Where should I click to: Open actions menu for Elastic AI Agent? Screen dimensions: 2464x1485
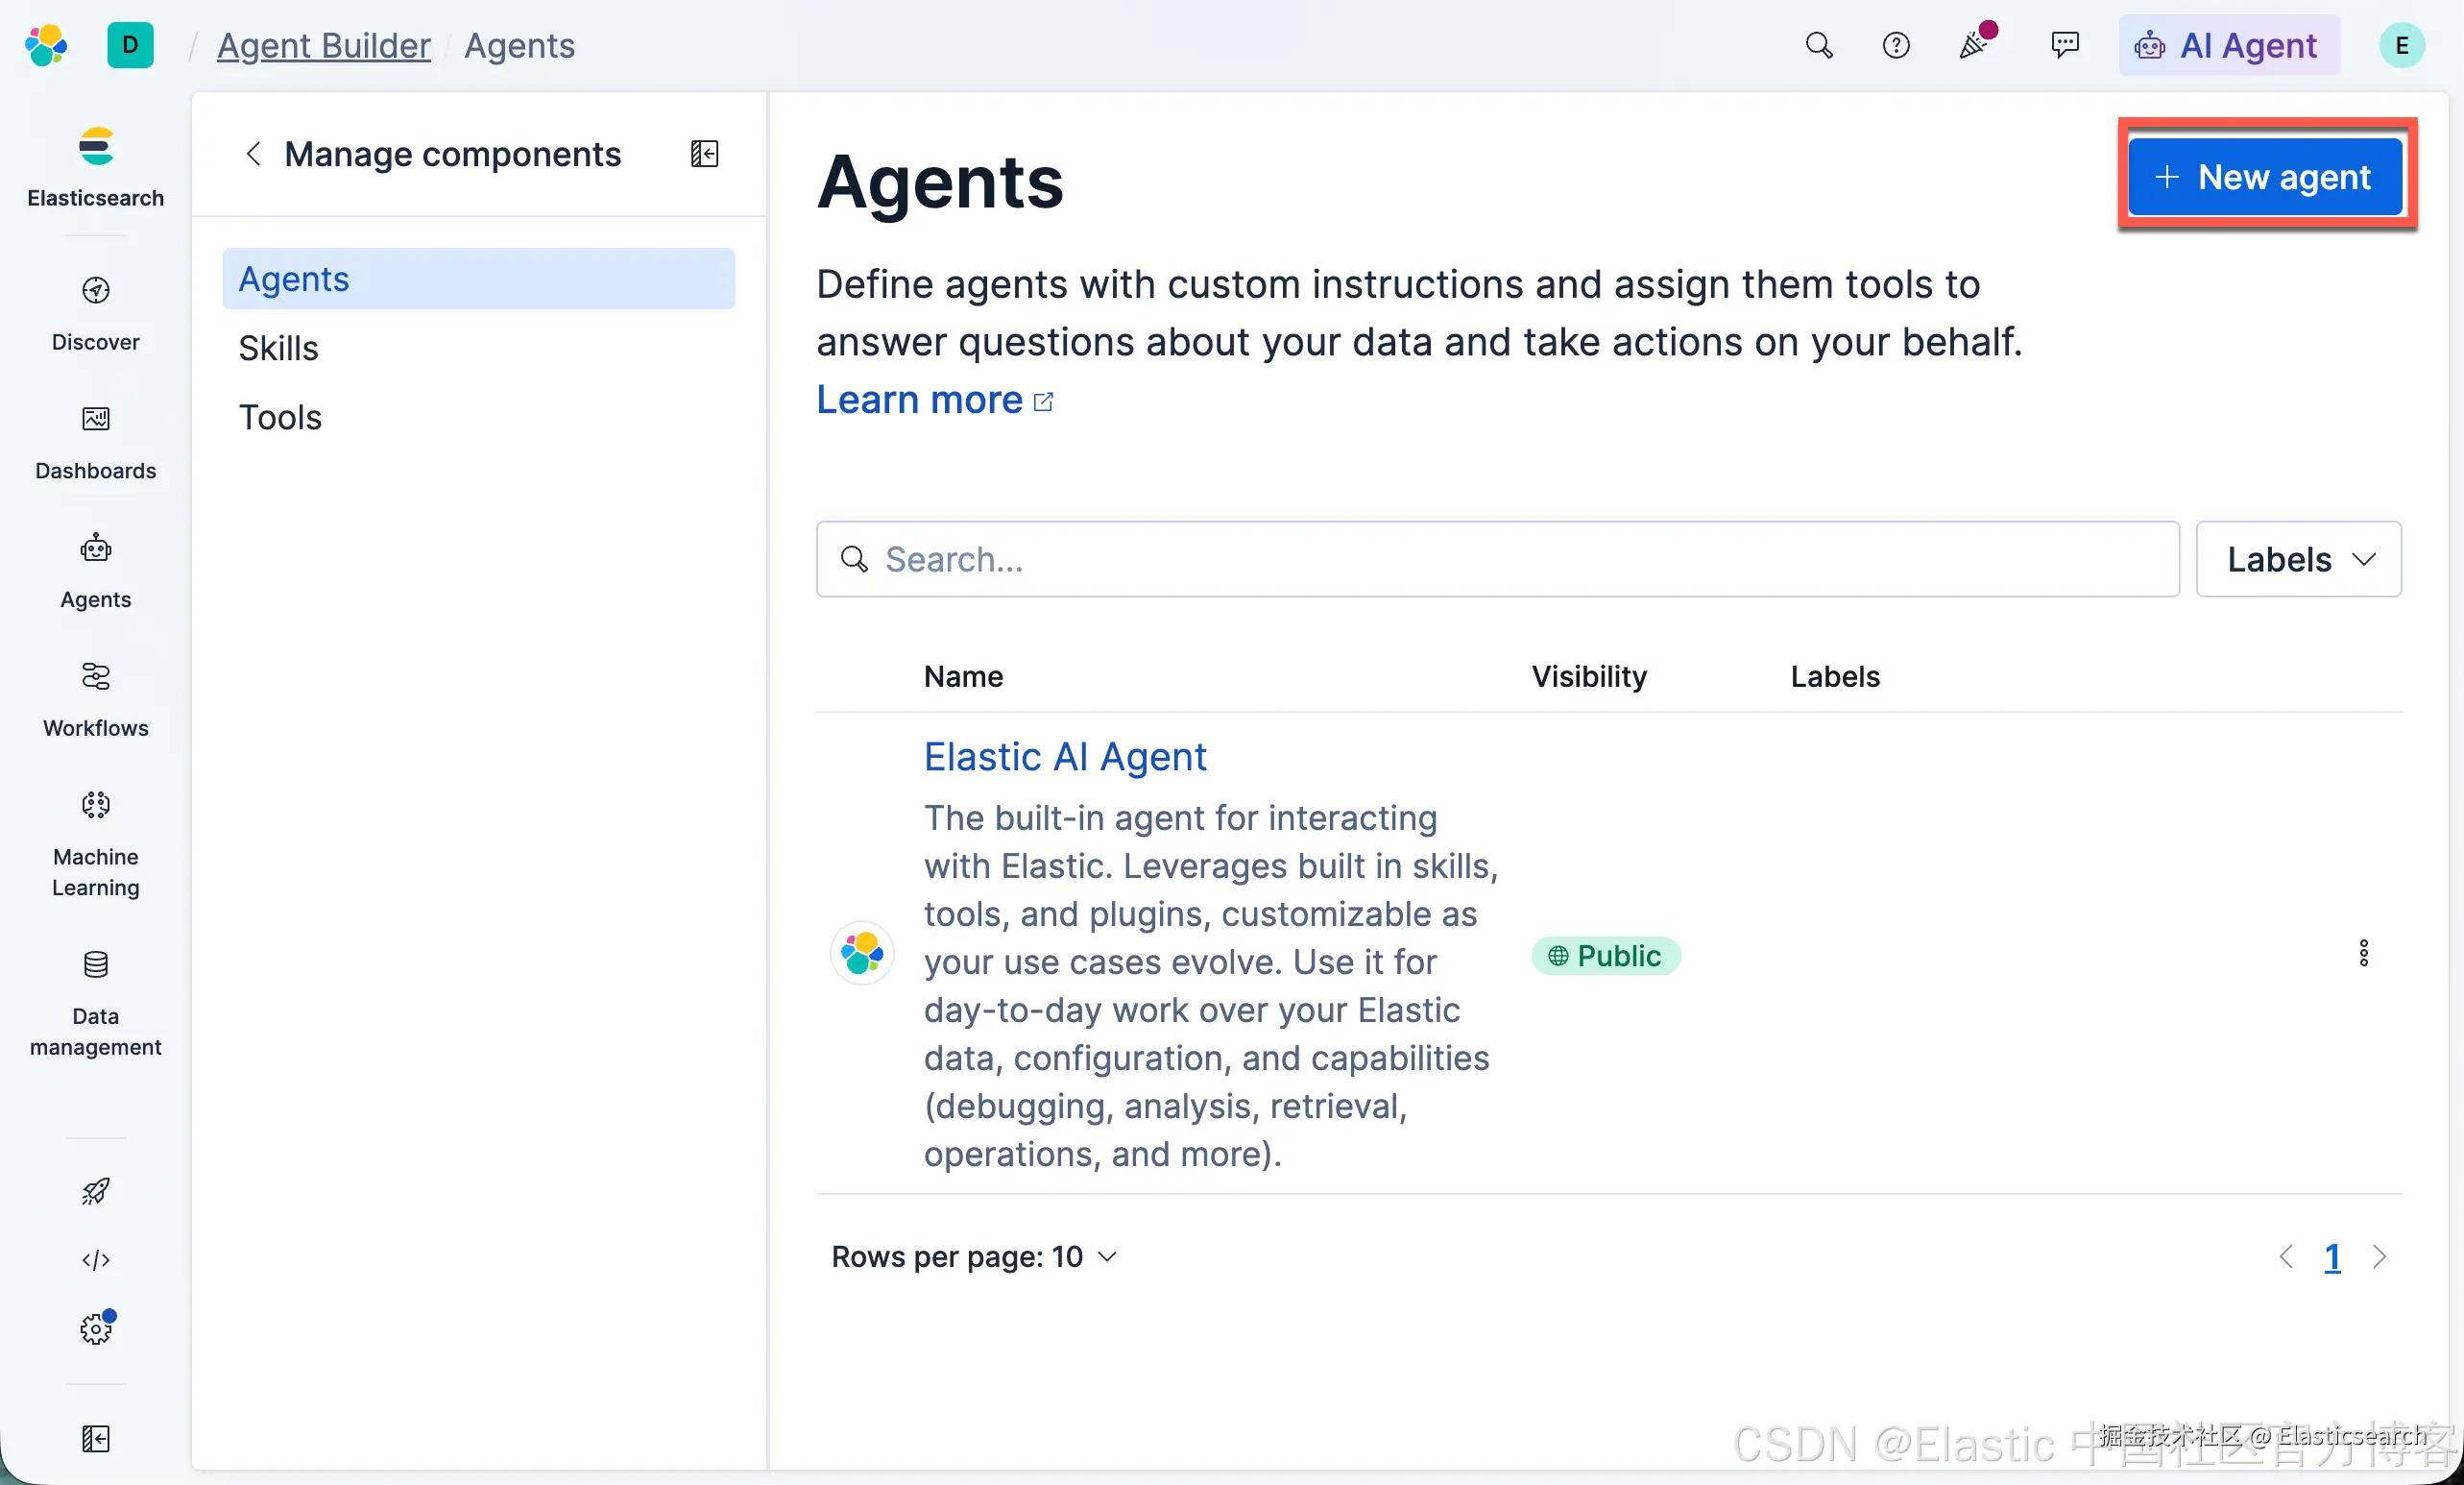point(2364,953)
